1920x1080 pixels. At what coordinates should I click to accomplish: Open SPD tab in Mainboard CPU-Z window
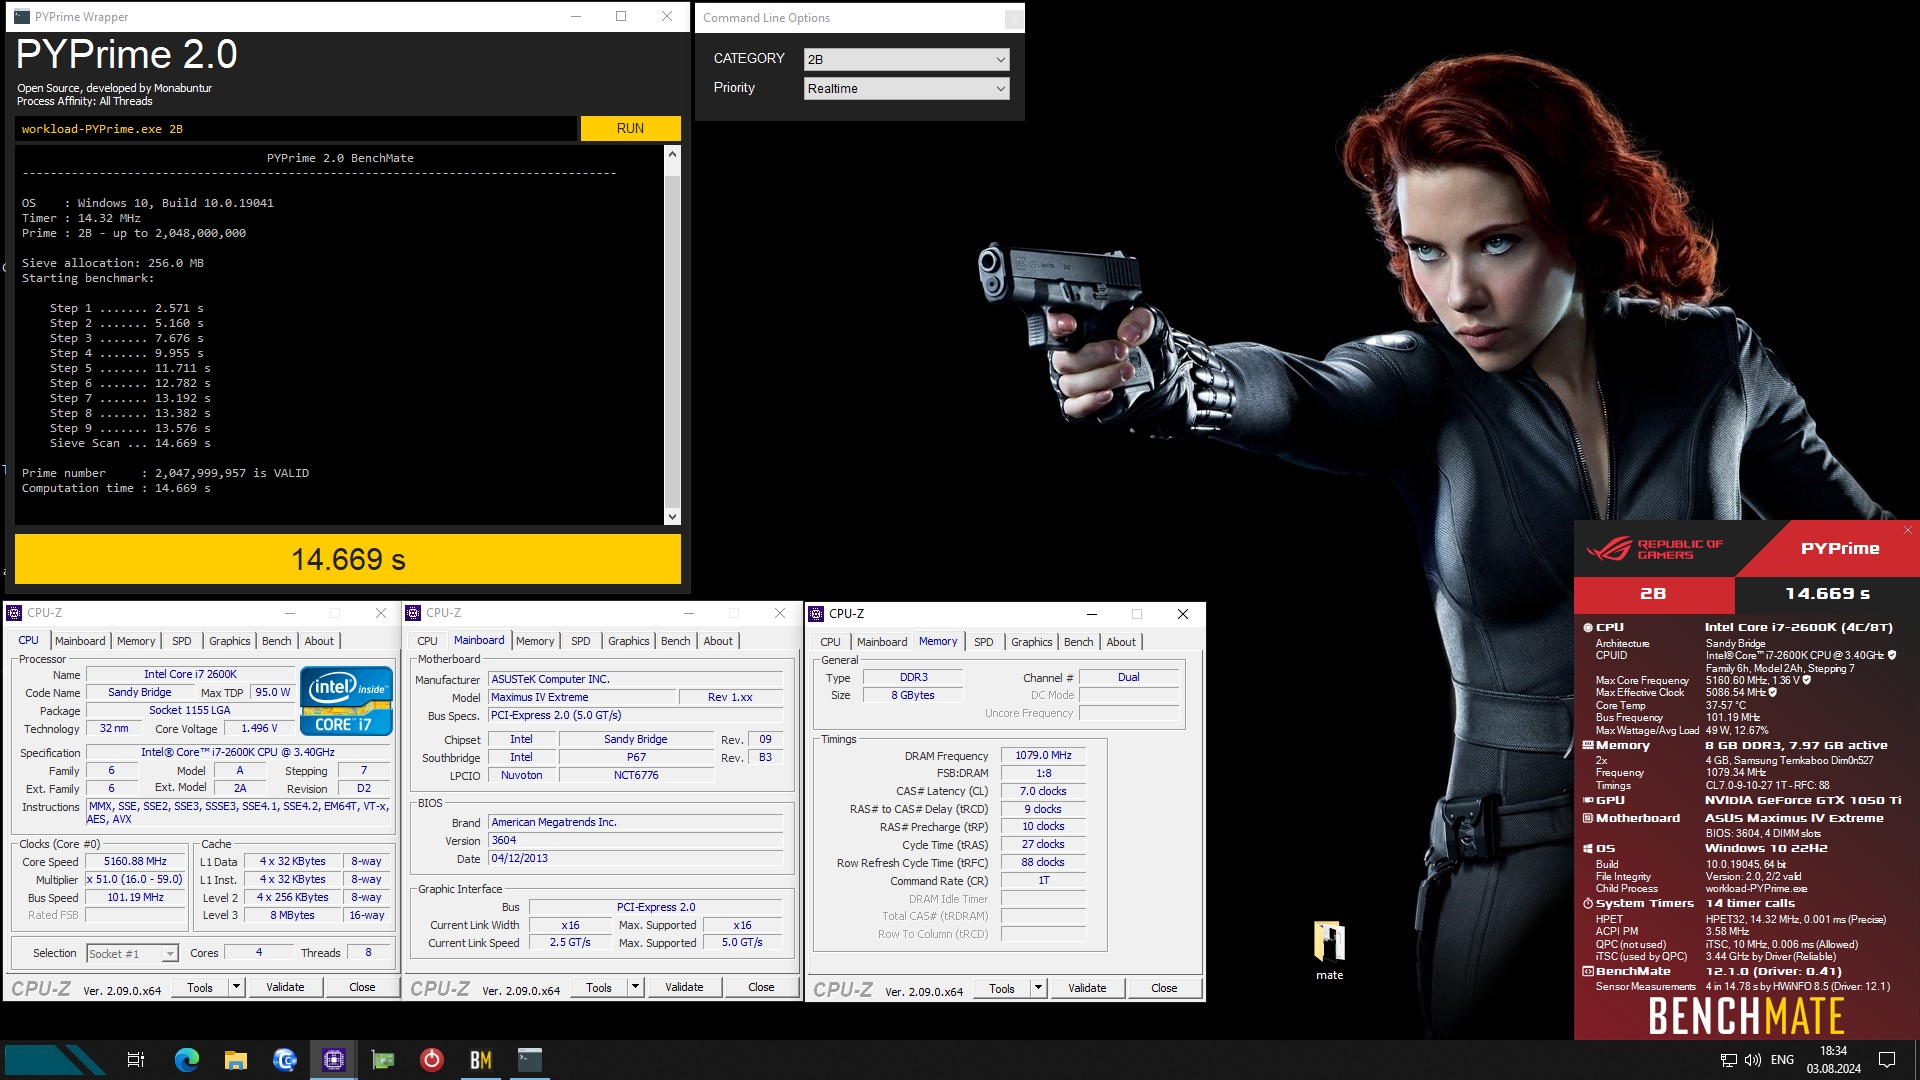[581, 641]
